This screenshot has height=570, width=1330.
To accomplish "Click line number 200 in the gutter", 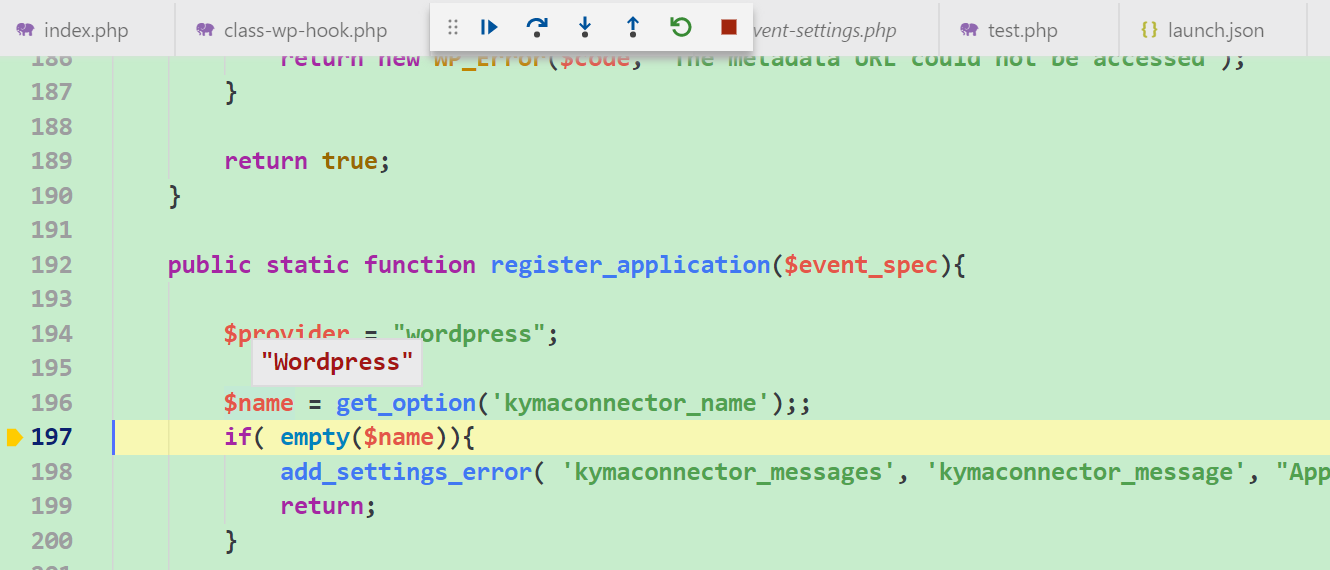I will point(52,541).
